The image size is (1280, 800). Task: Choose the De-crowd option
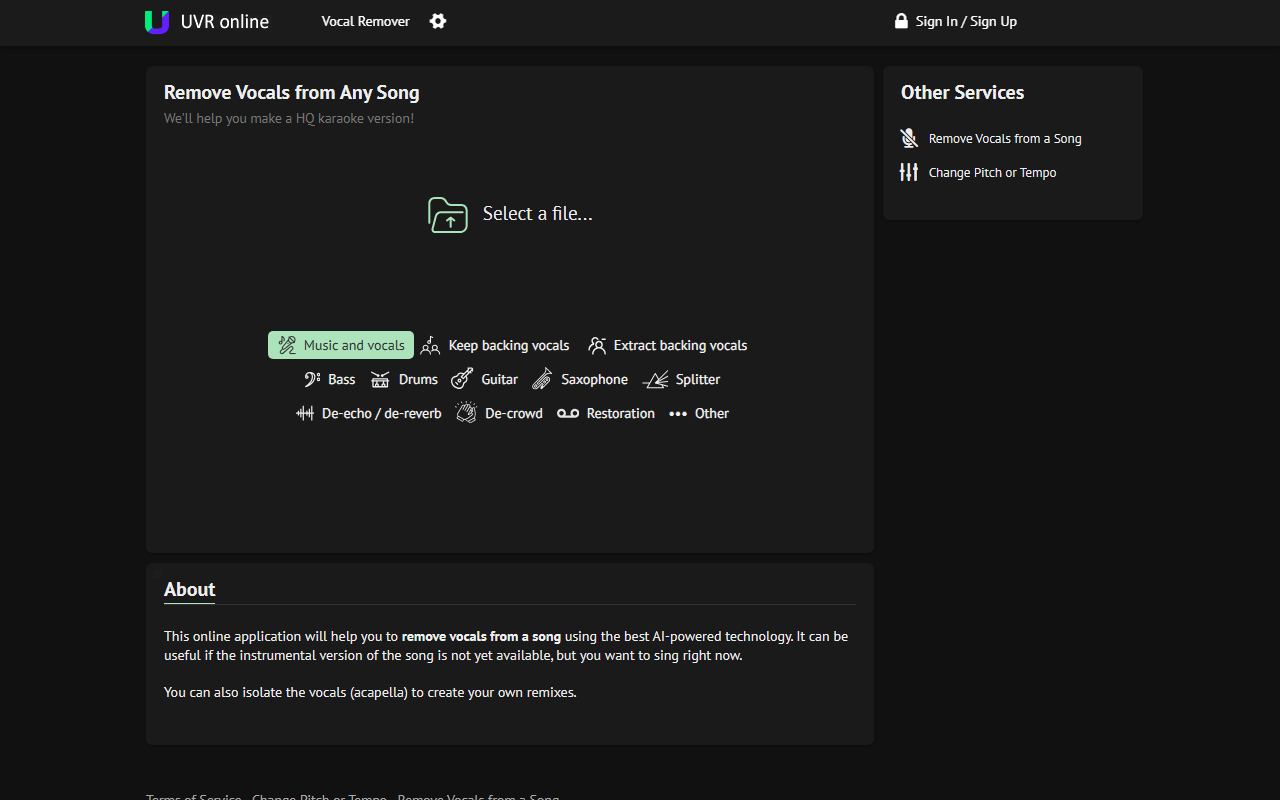click(x=499, y=413)
